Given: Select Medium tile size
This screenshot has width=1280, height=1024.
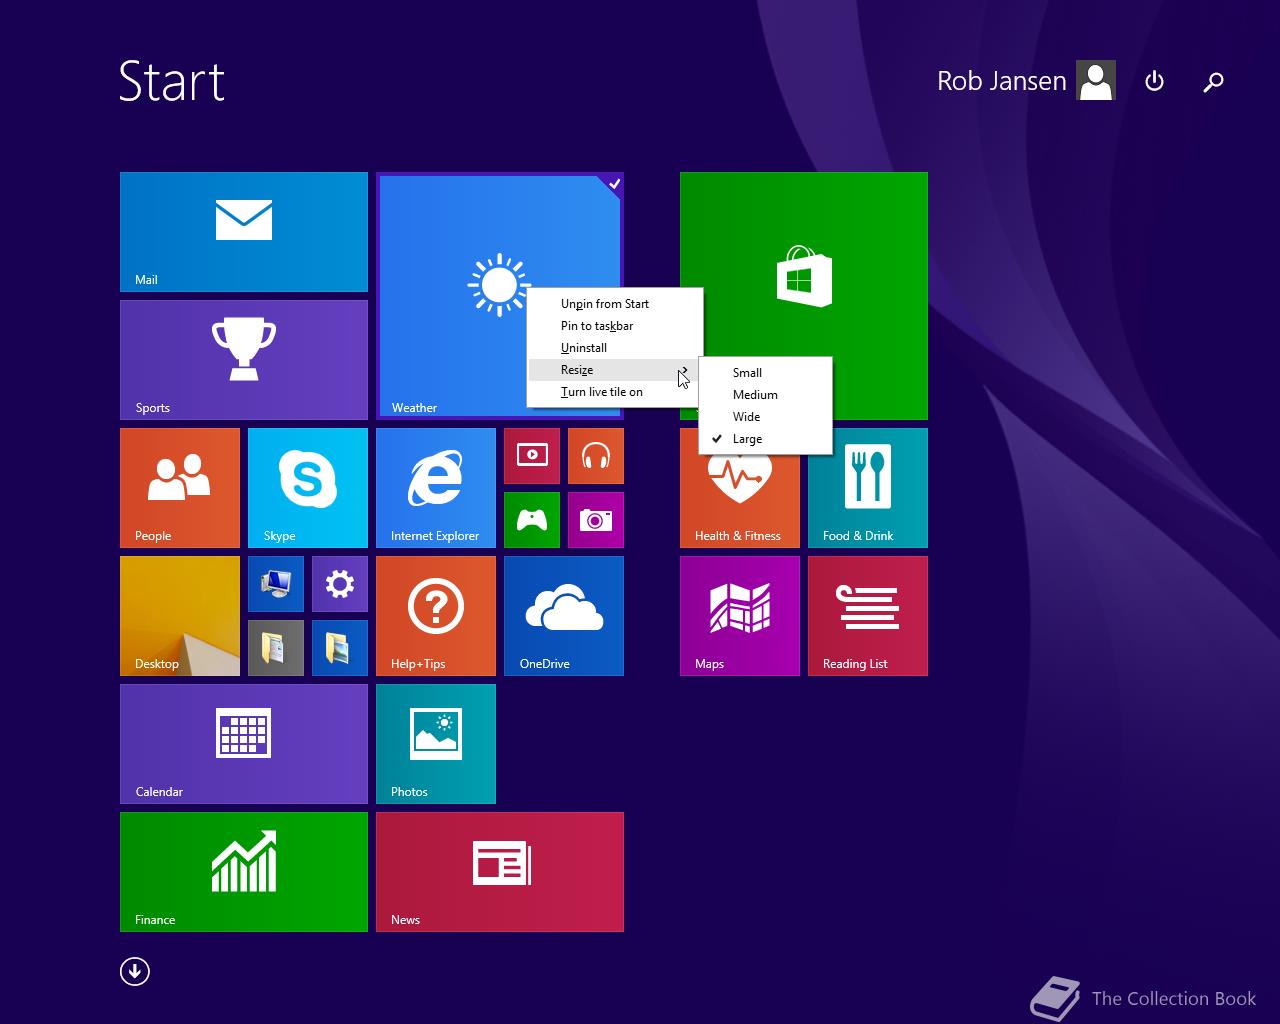Looking at the screenshot, I should [765, 395].
